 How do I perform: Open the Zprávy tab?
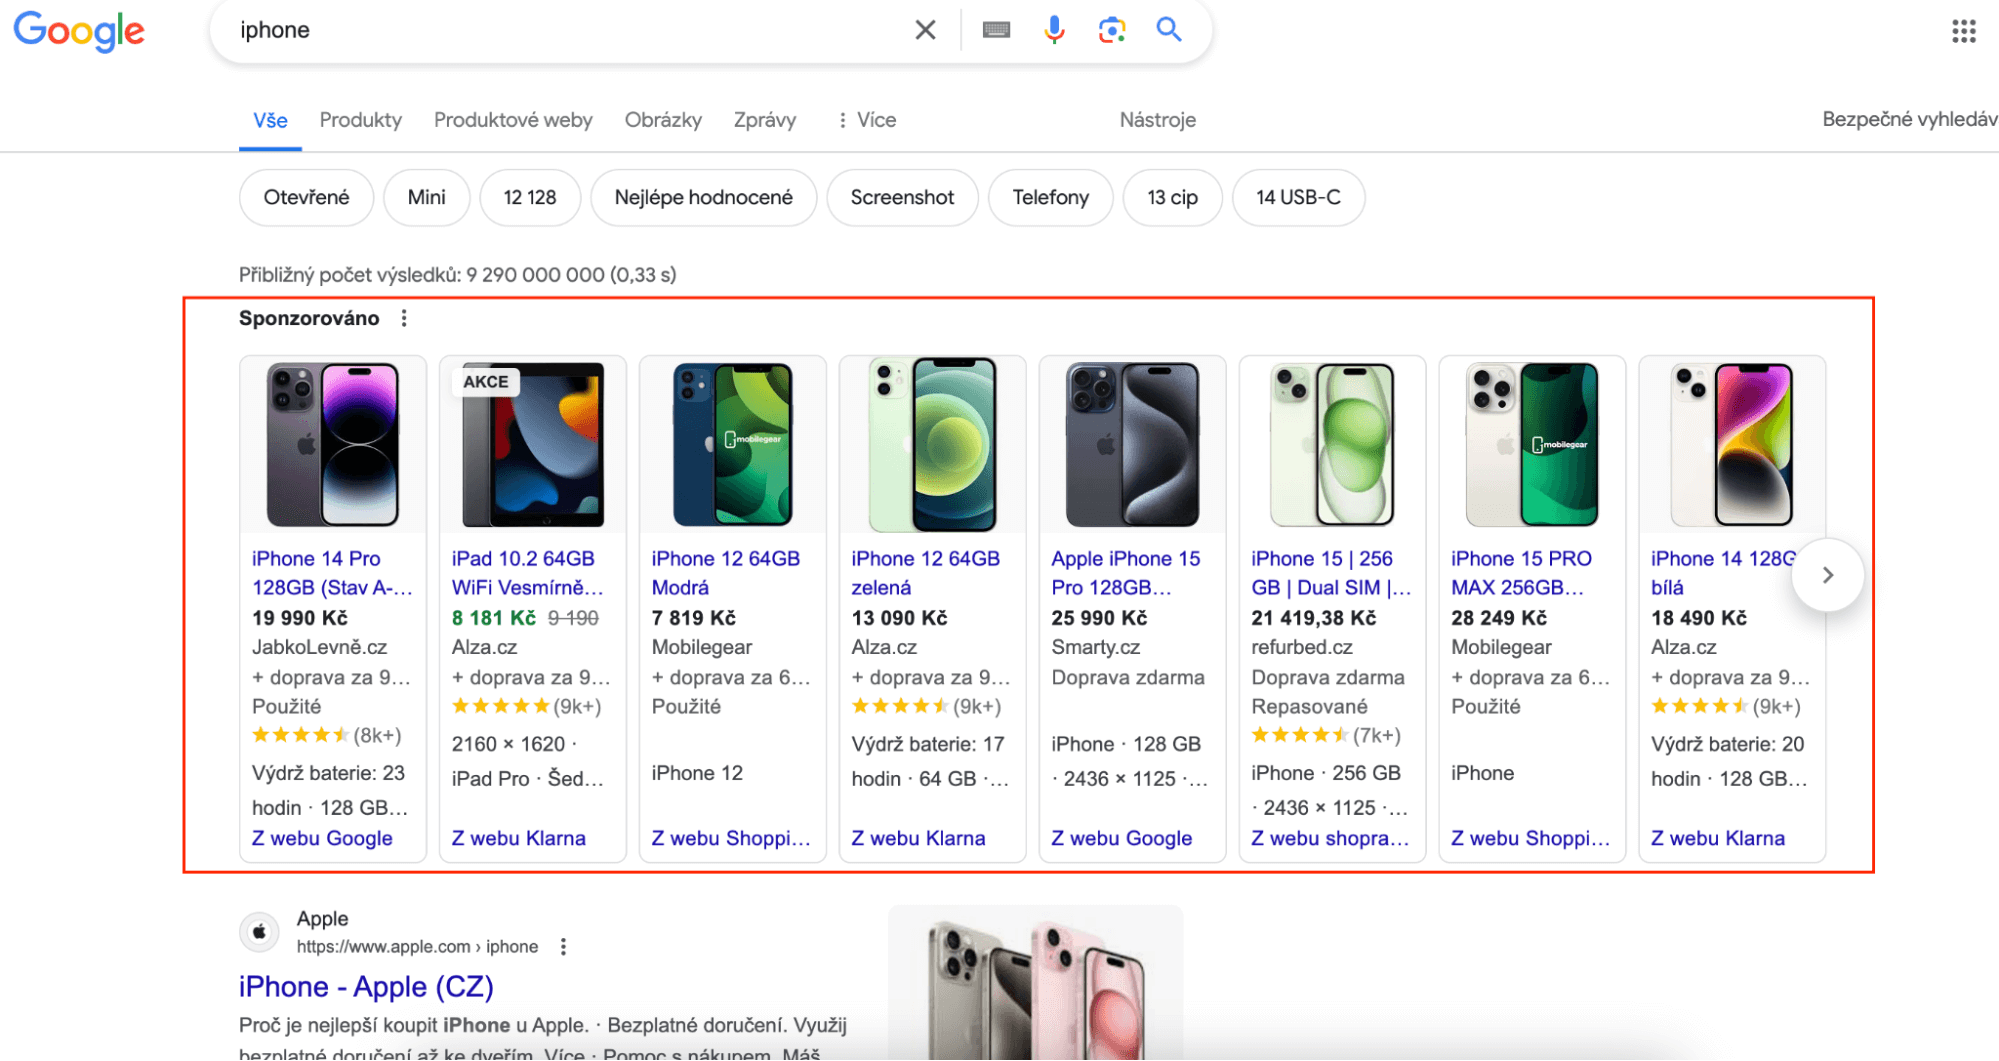[x=765, y=120]
